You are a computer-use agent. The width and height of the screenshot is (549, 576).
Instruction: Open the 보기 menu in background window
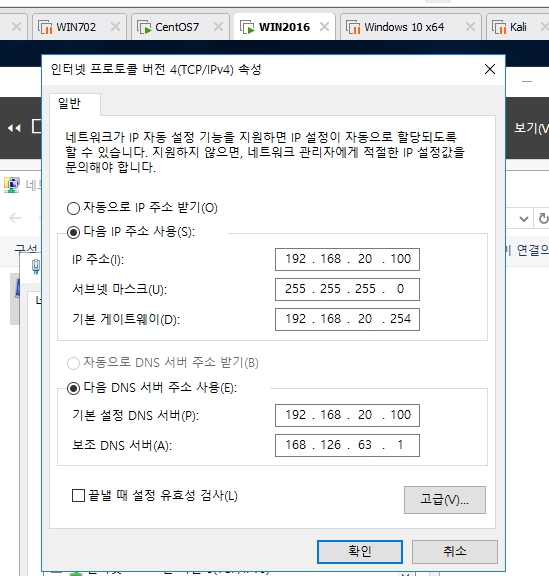click(531, 128)
